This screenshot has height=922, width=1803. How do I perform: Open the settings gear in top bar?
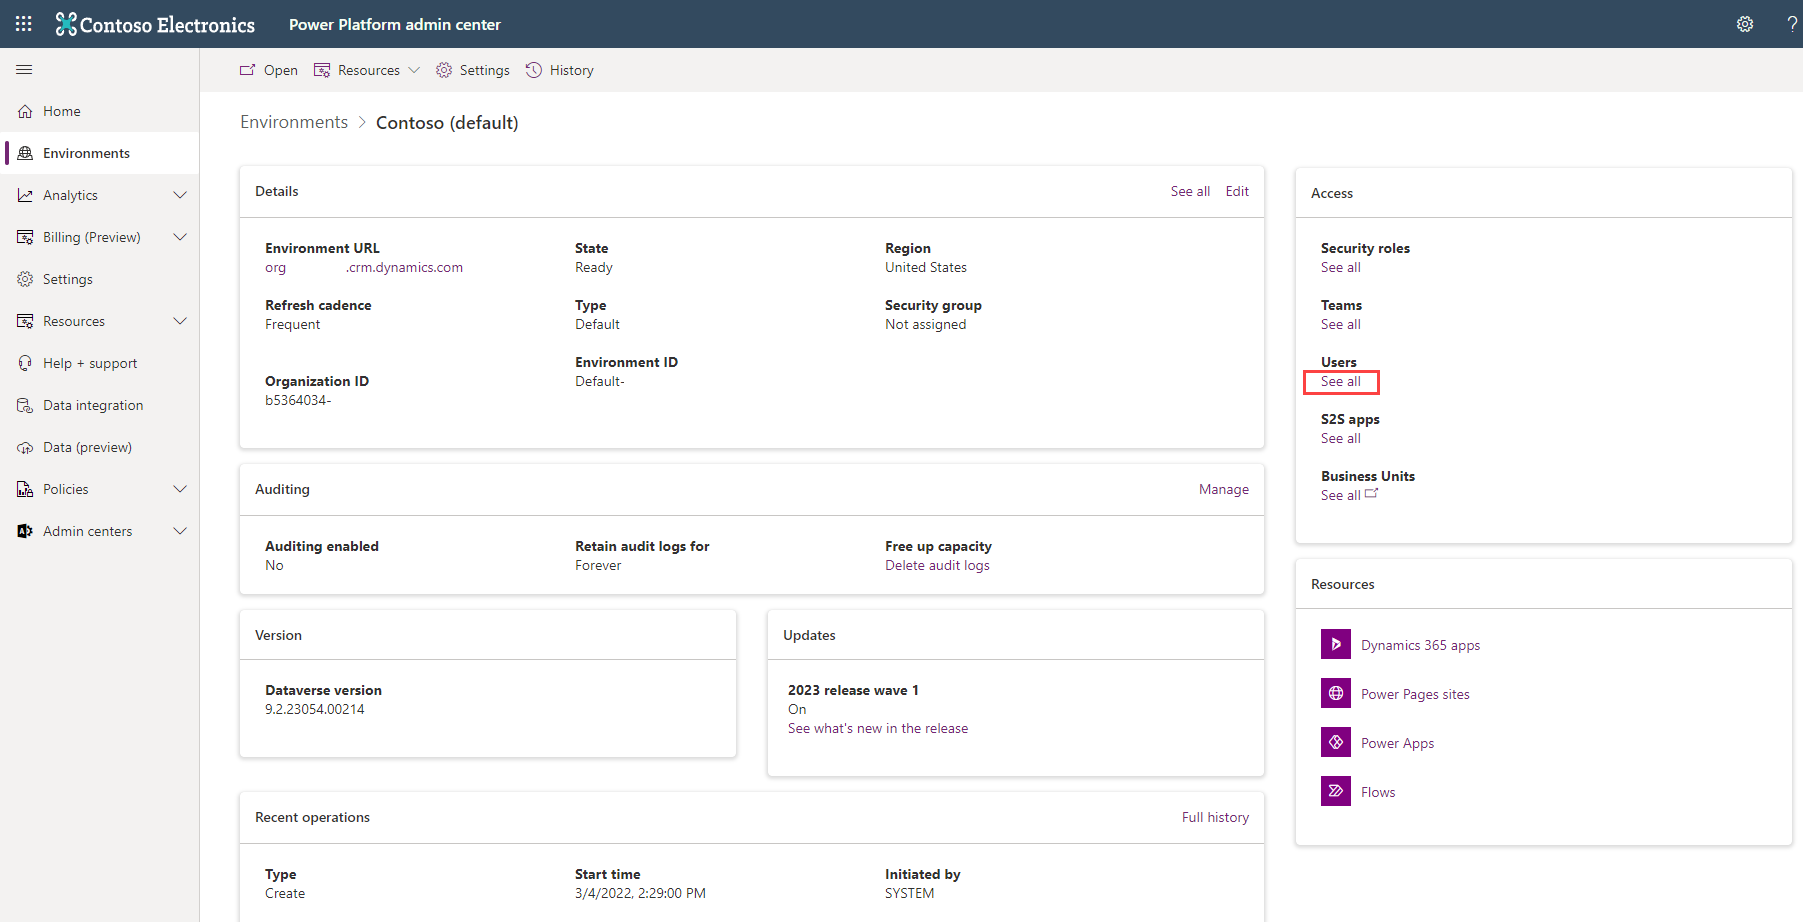click(x=1745, y=24)
